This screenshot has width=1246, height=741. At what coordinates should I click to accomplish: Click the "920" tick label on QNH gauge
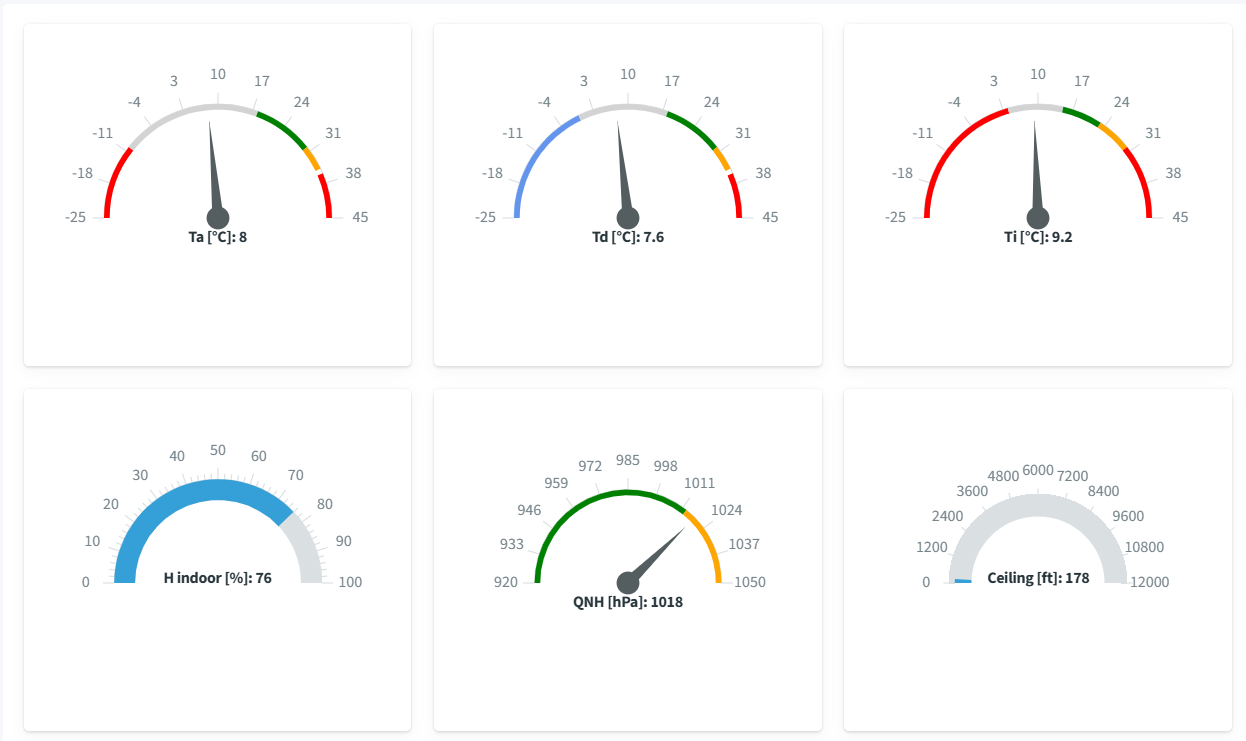[506, 582]
